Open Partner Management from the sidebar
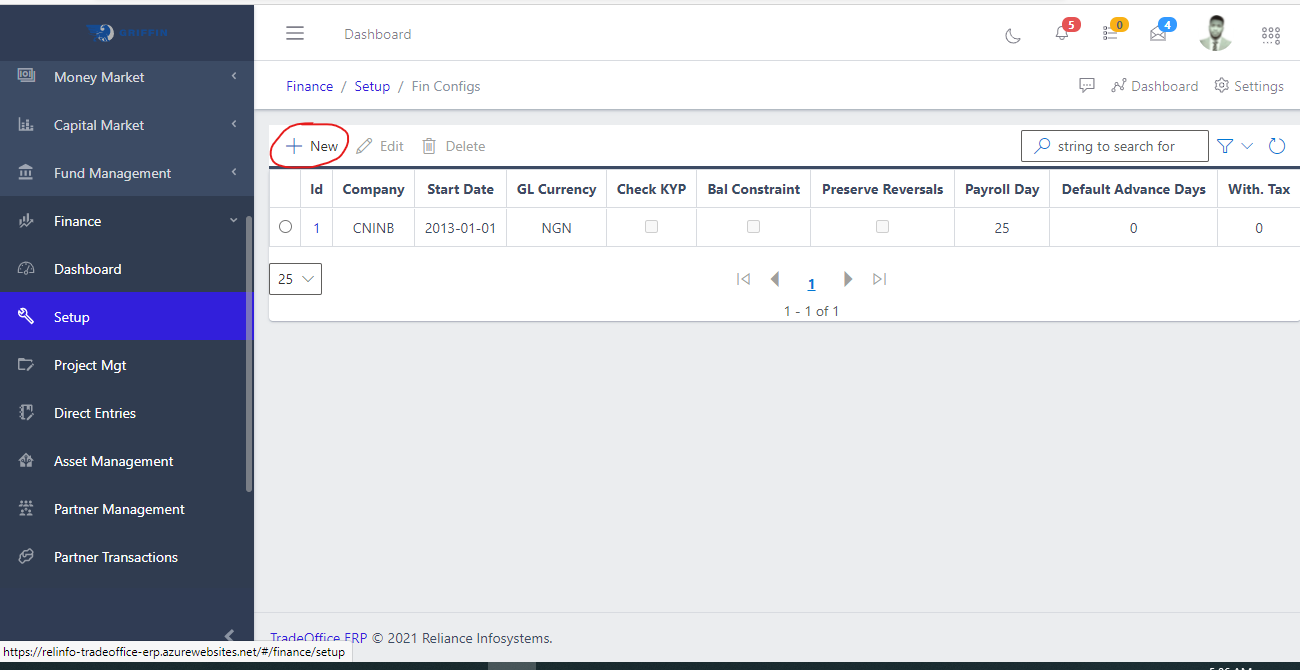 click(x=119, y=509)
